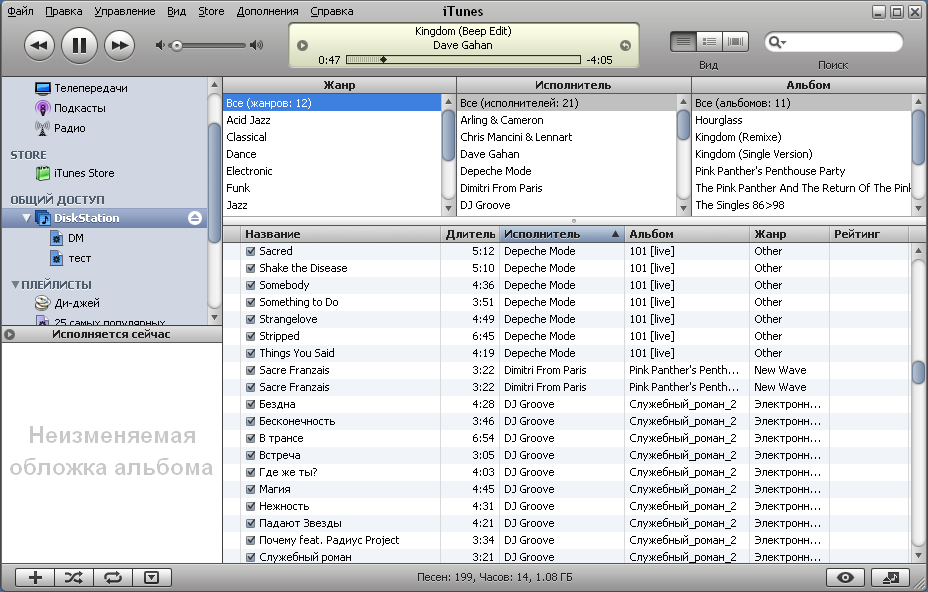
Task: Switch to grouped album list view
Action: pyautogui.click(x=709, y=41)
